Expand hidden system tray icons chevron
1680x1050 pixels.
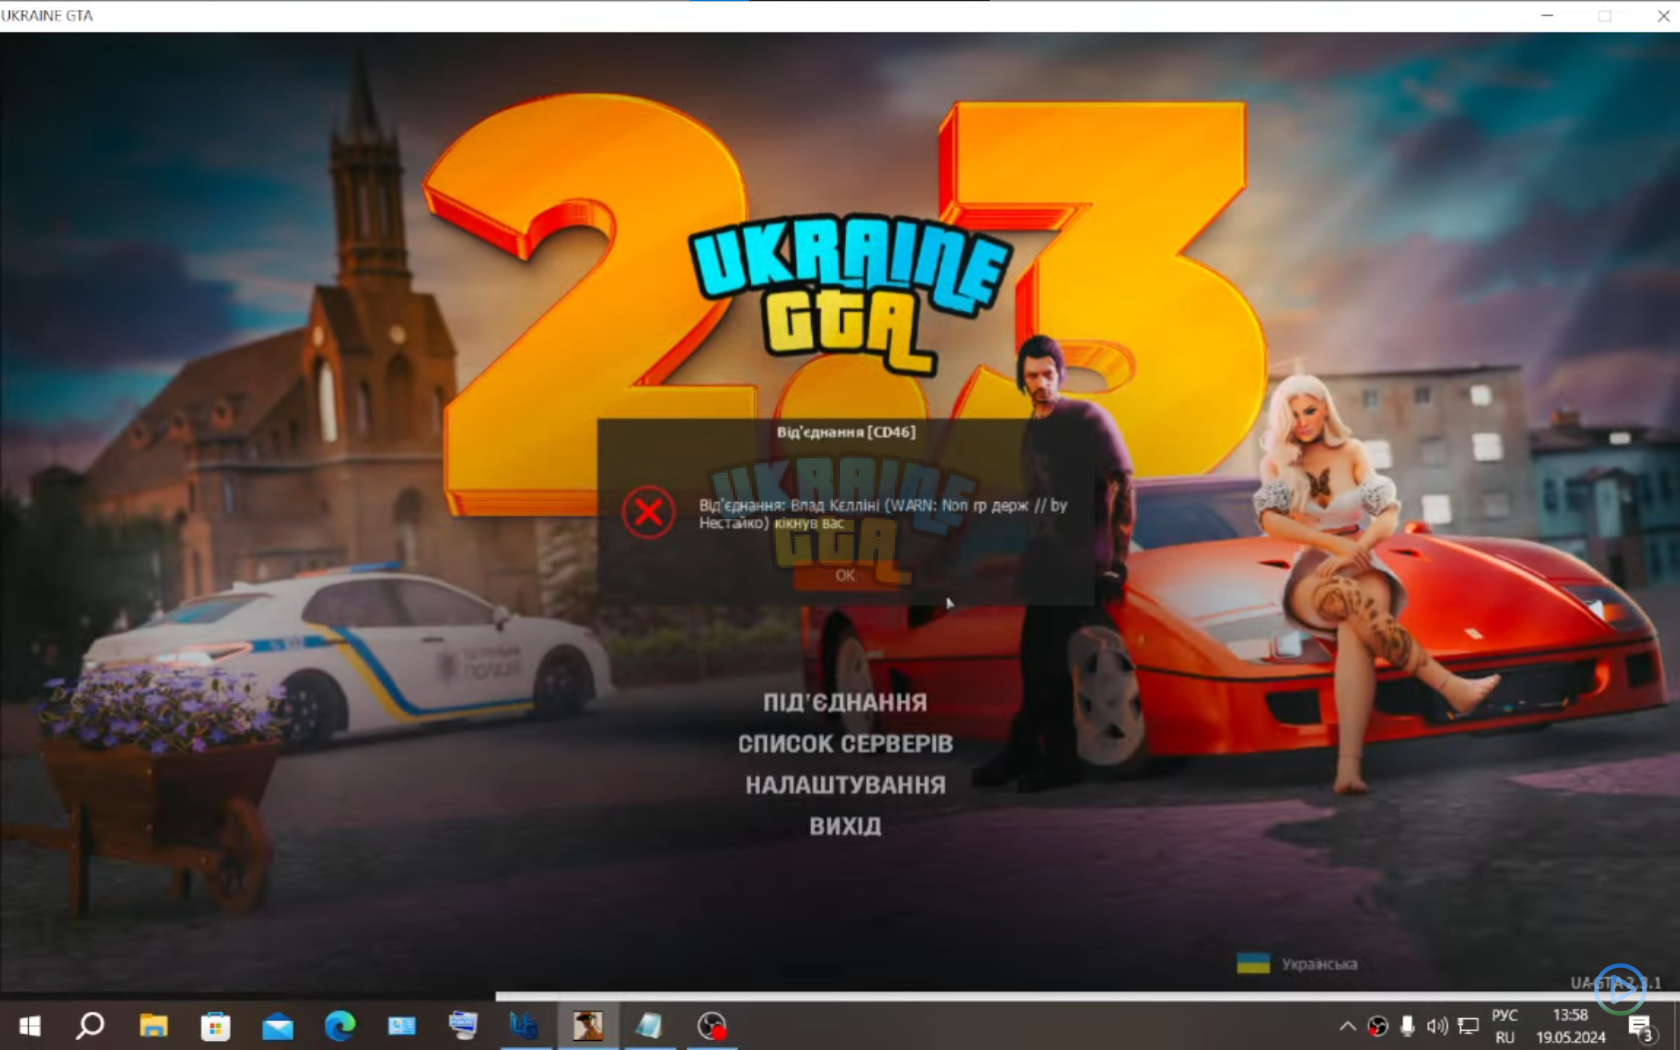[x=1348, y=1026]
